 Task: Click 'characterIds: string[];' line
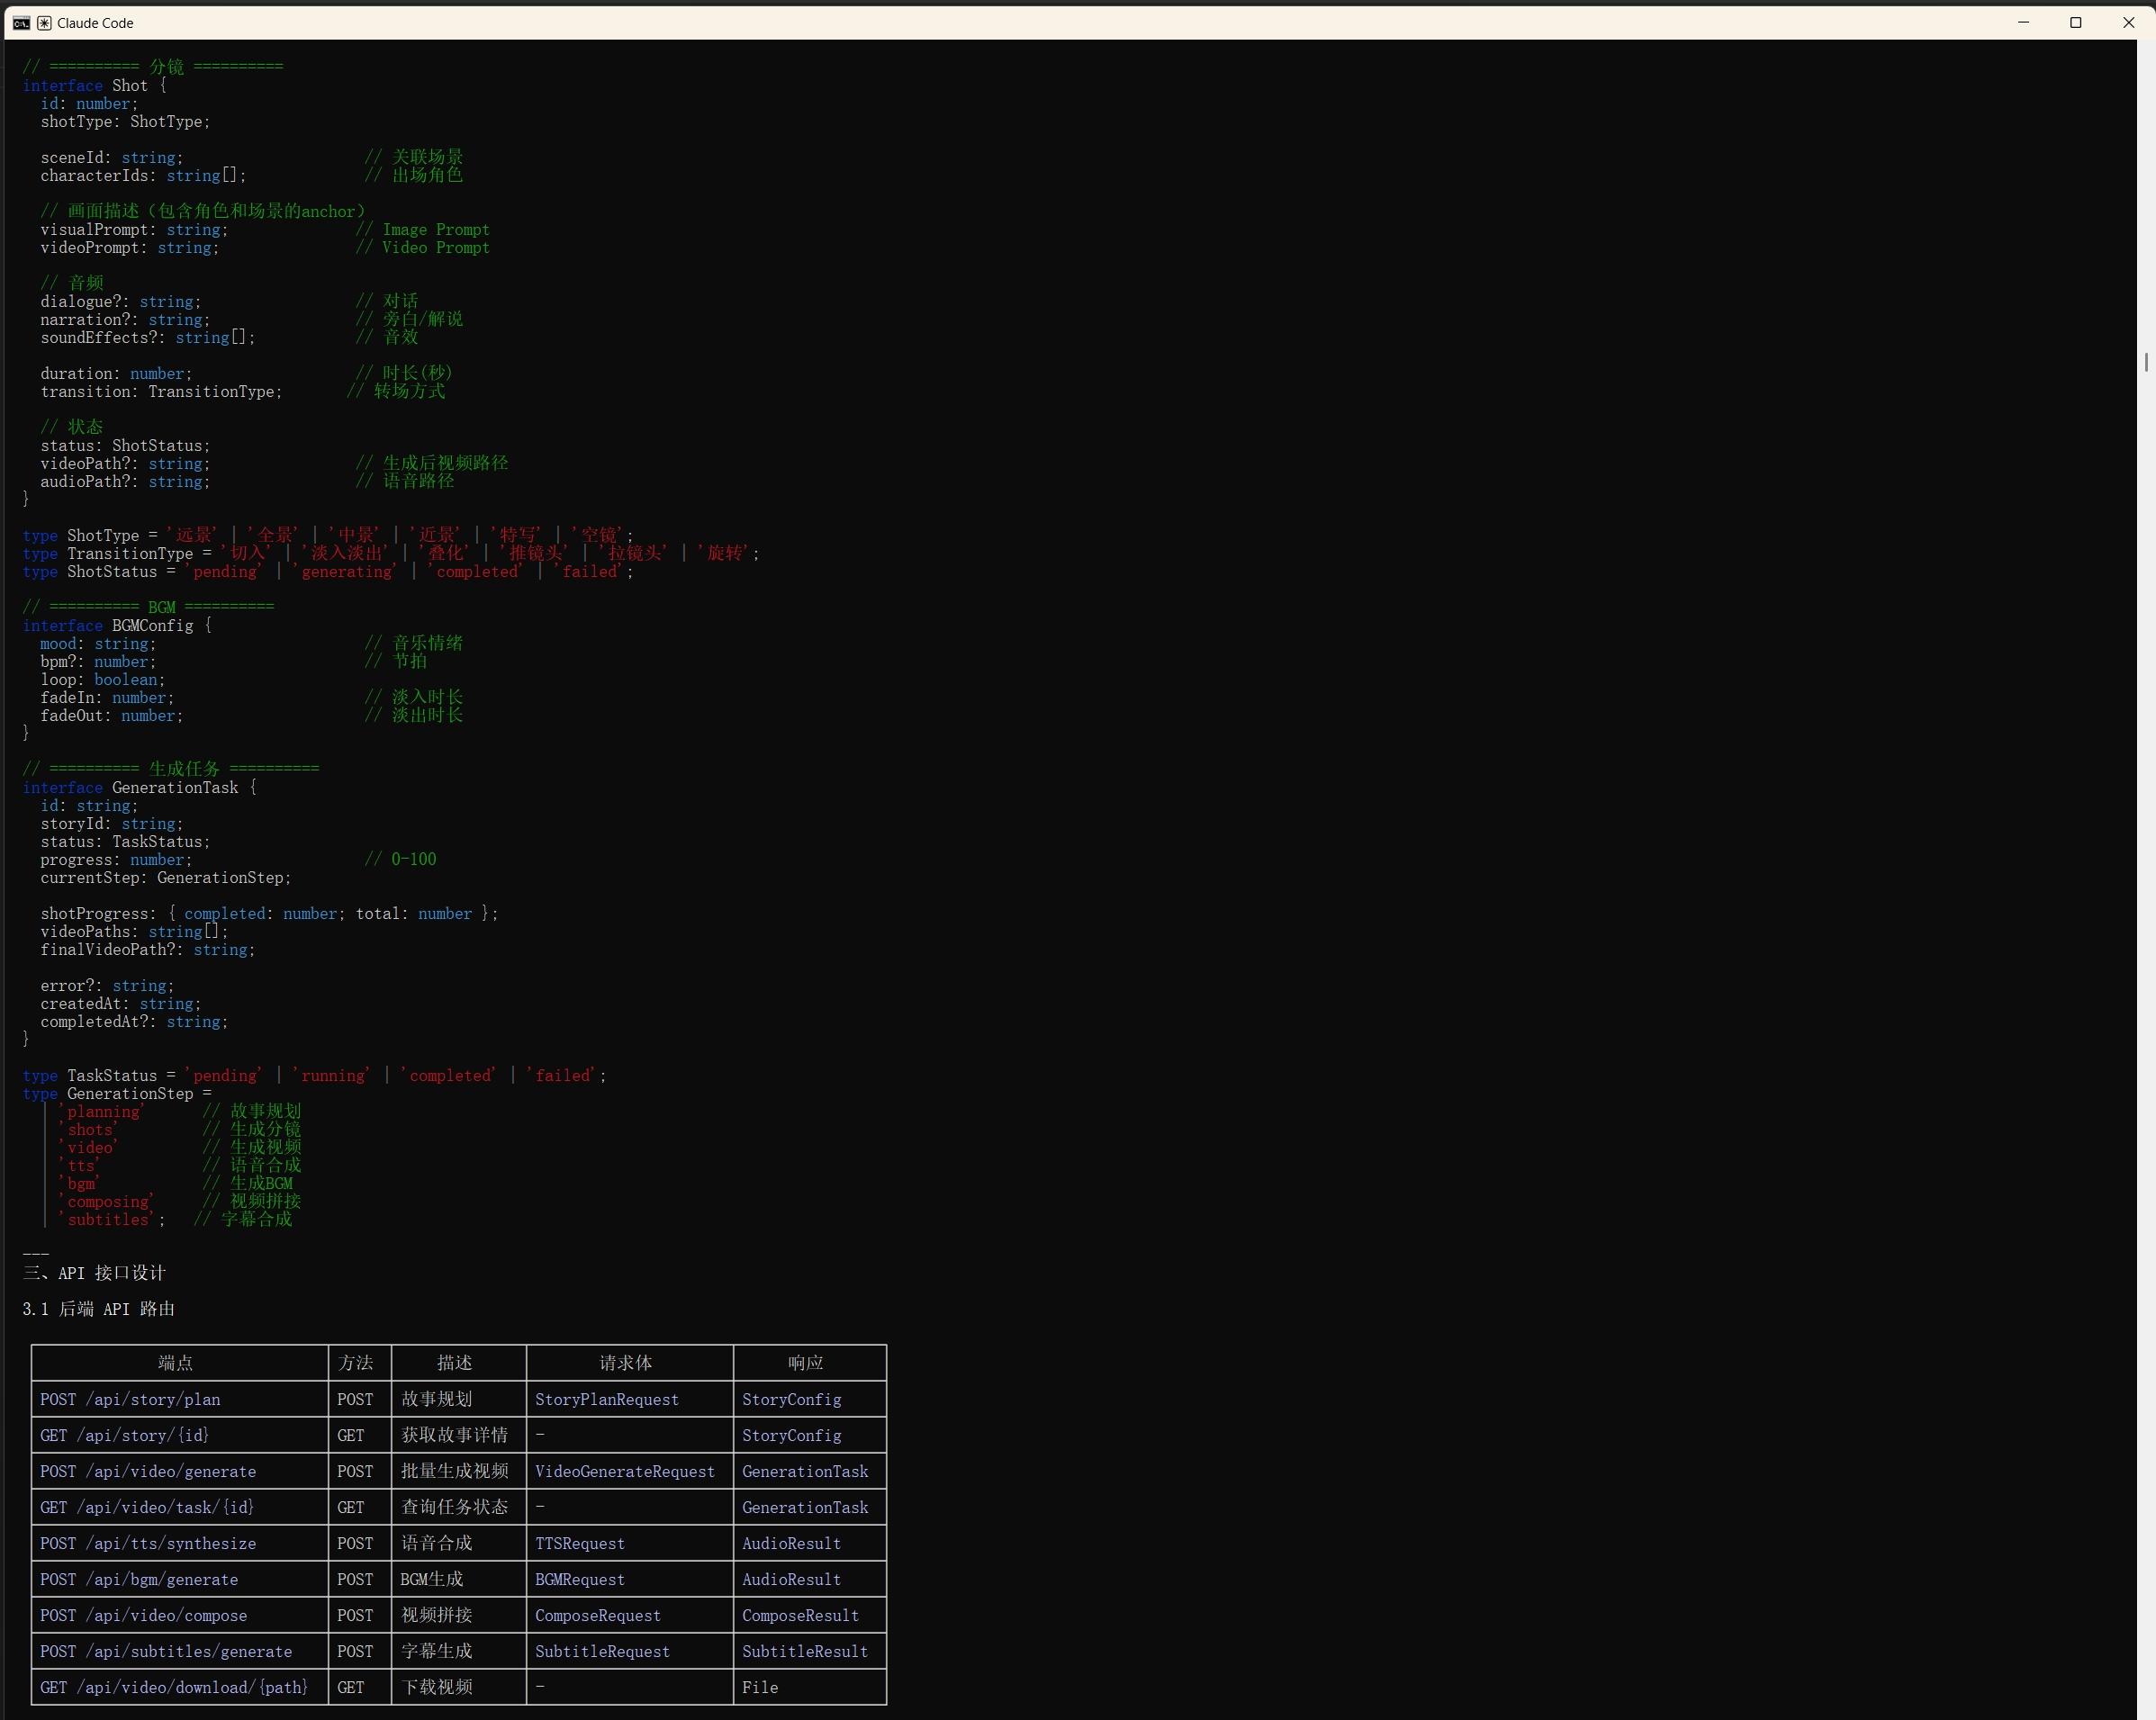(x=143, y=176)
